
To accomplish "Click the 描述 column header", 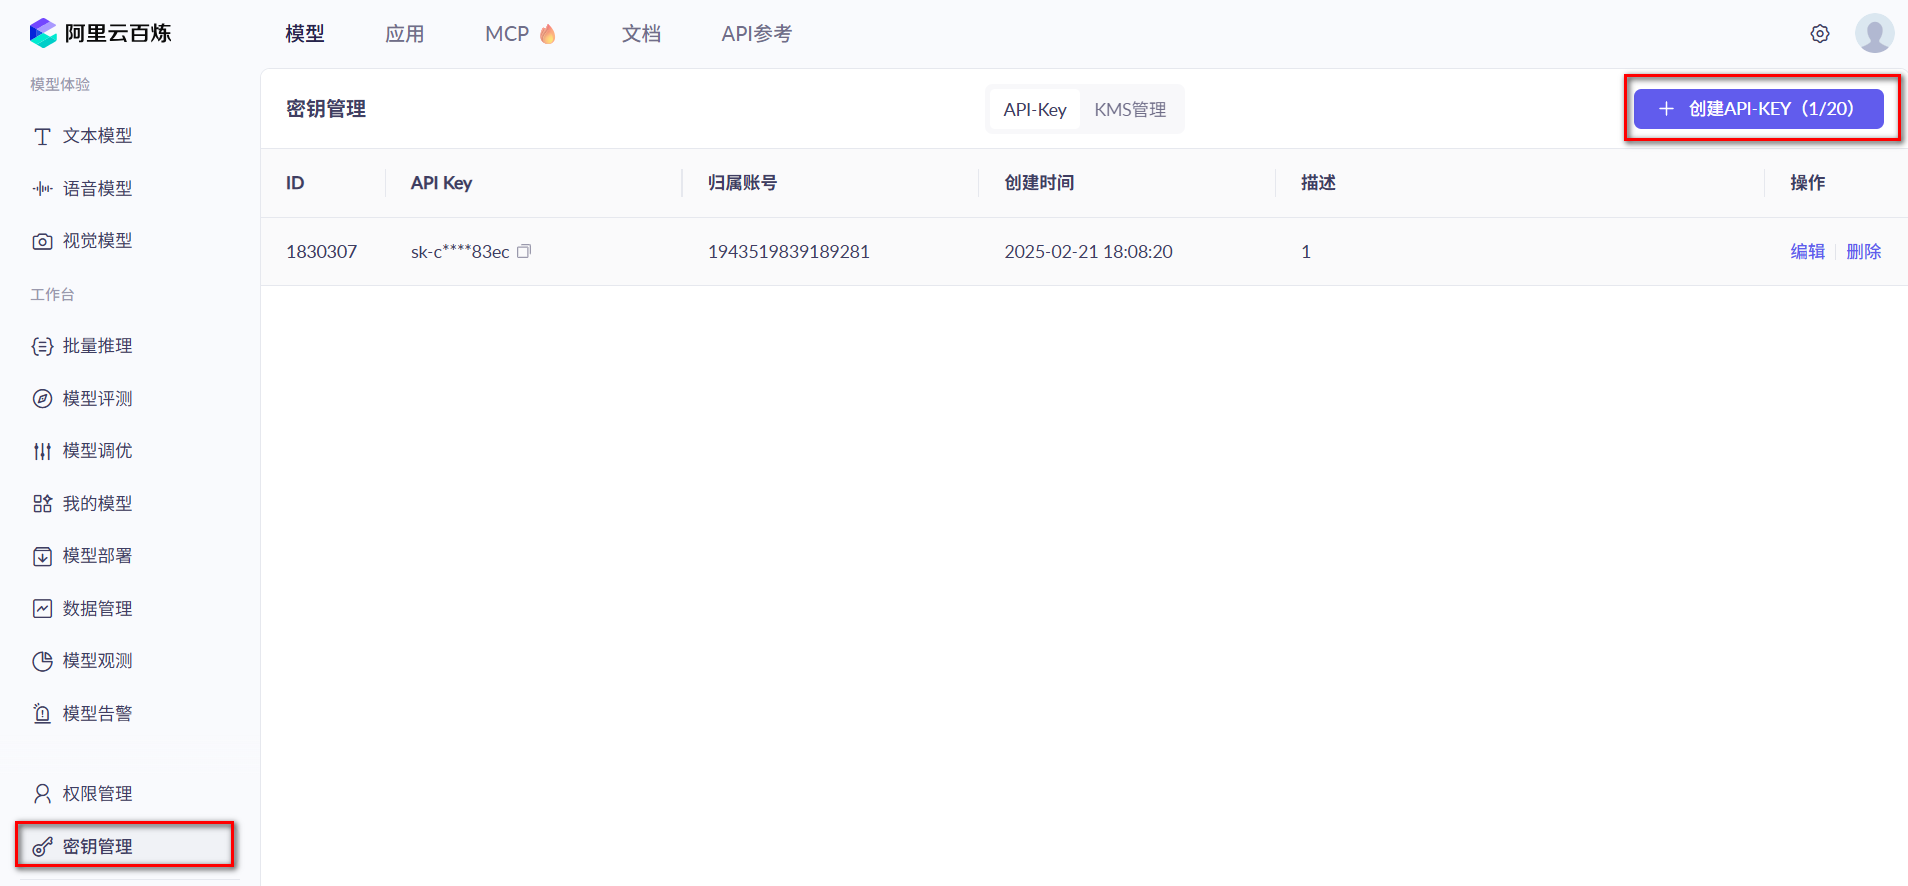I will tap(1318, 183).
